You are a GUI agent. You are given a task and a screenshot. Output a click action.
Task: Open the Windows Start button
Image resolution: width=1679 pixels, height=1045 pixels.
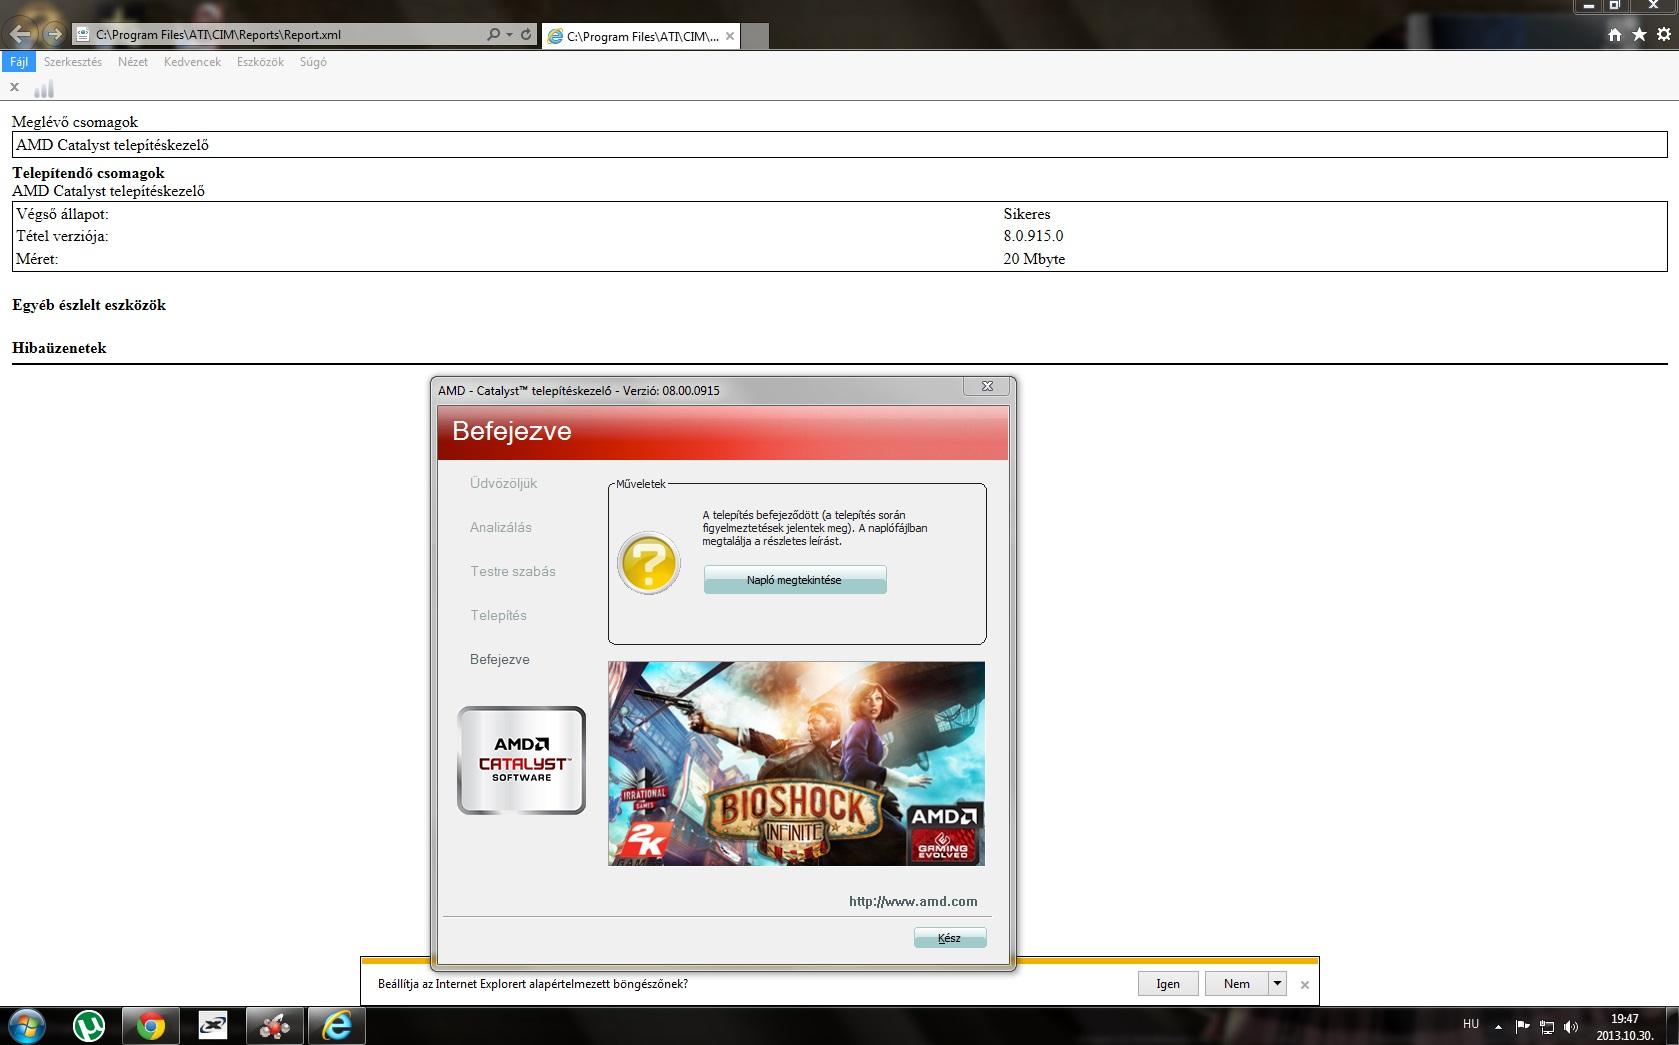click(x=27, y=1026)
